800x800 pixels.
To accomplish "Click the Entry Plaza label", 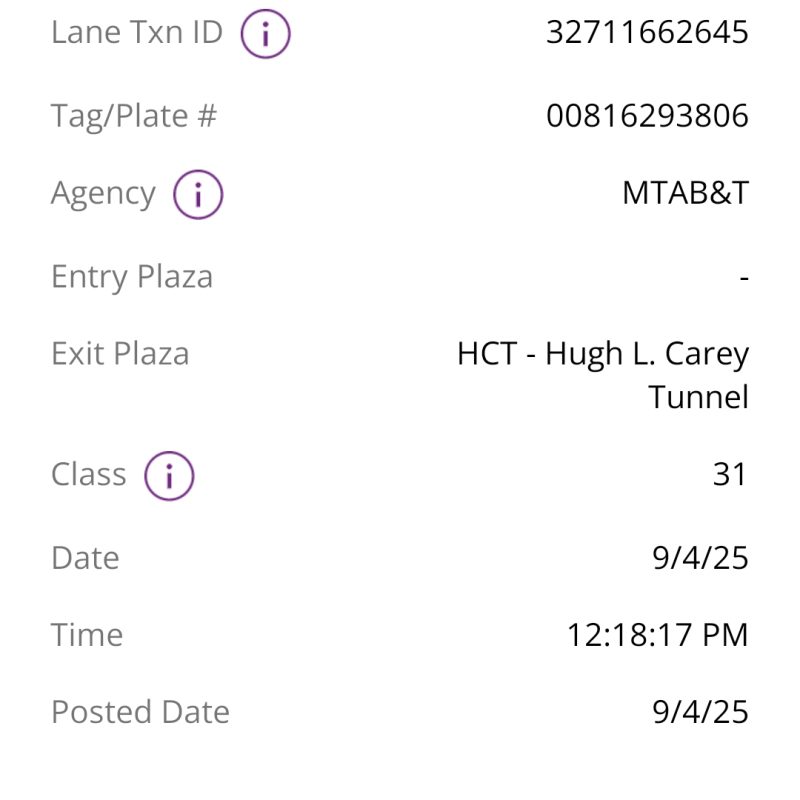I will coord(132,277).
